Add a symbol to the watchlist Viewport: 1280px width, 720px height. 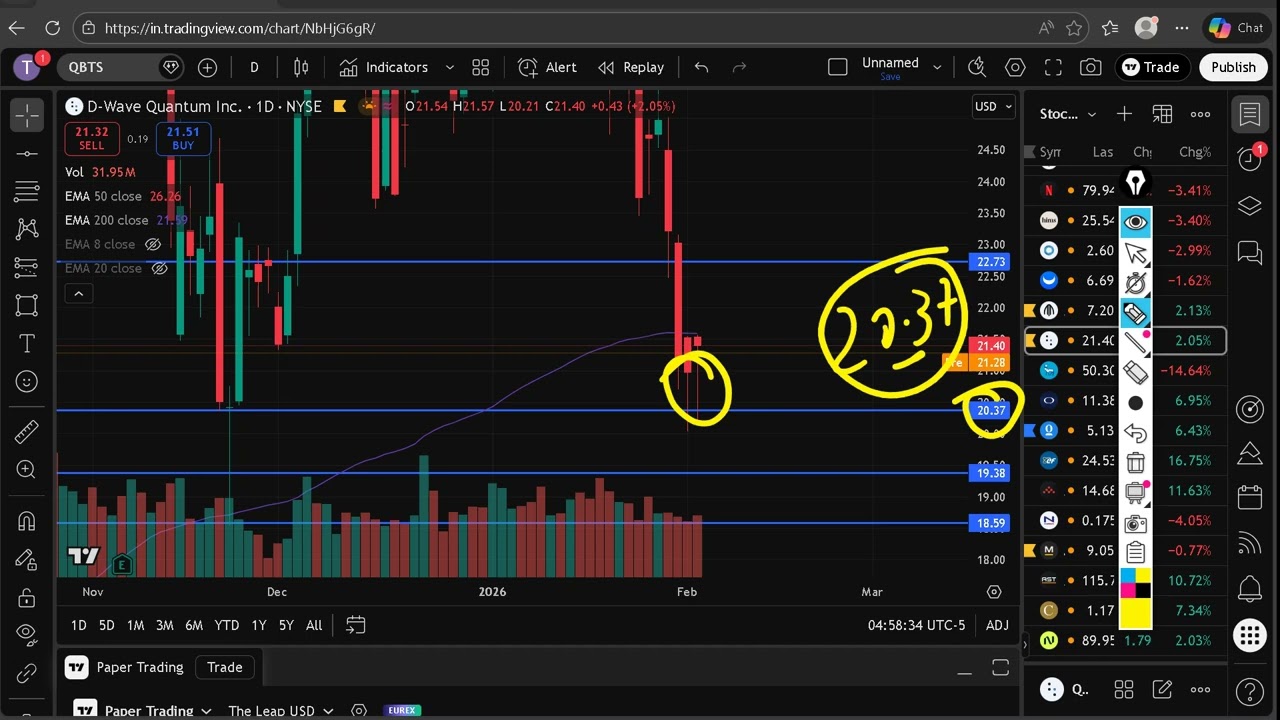1124,114
